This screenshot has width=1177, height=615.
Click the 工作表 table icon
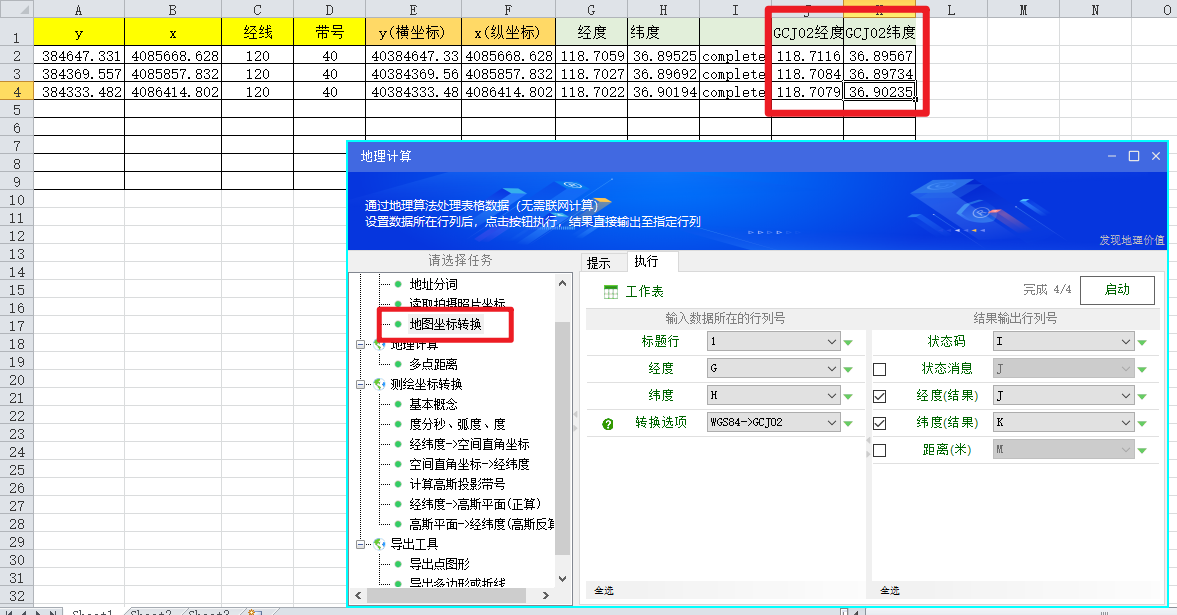click(x=611, y=291)
